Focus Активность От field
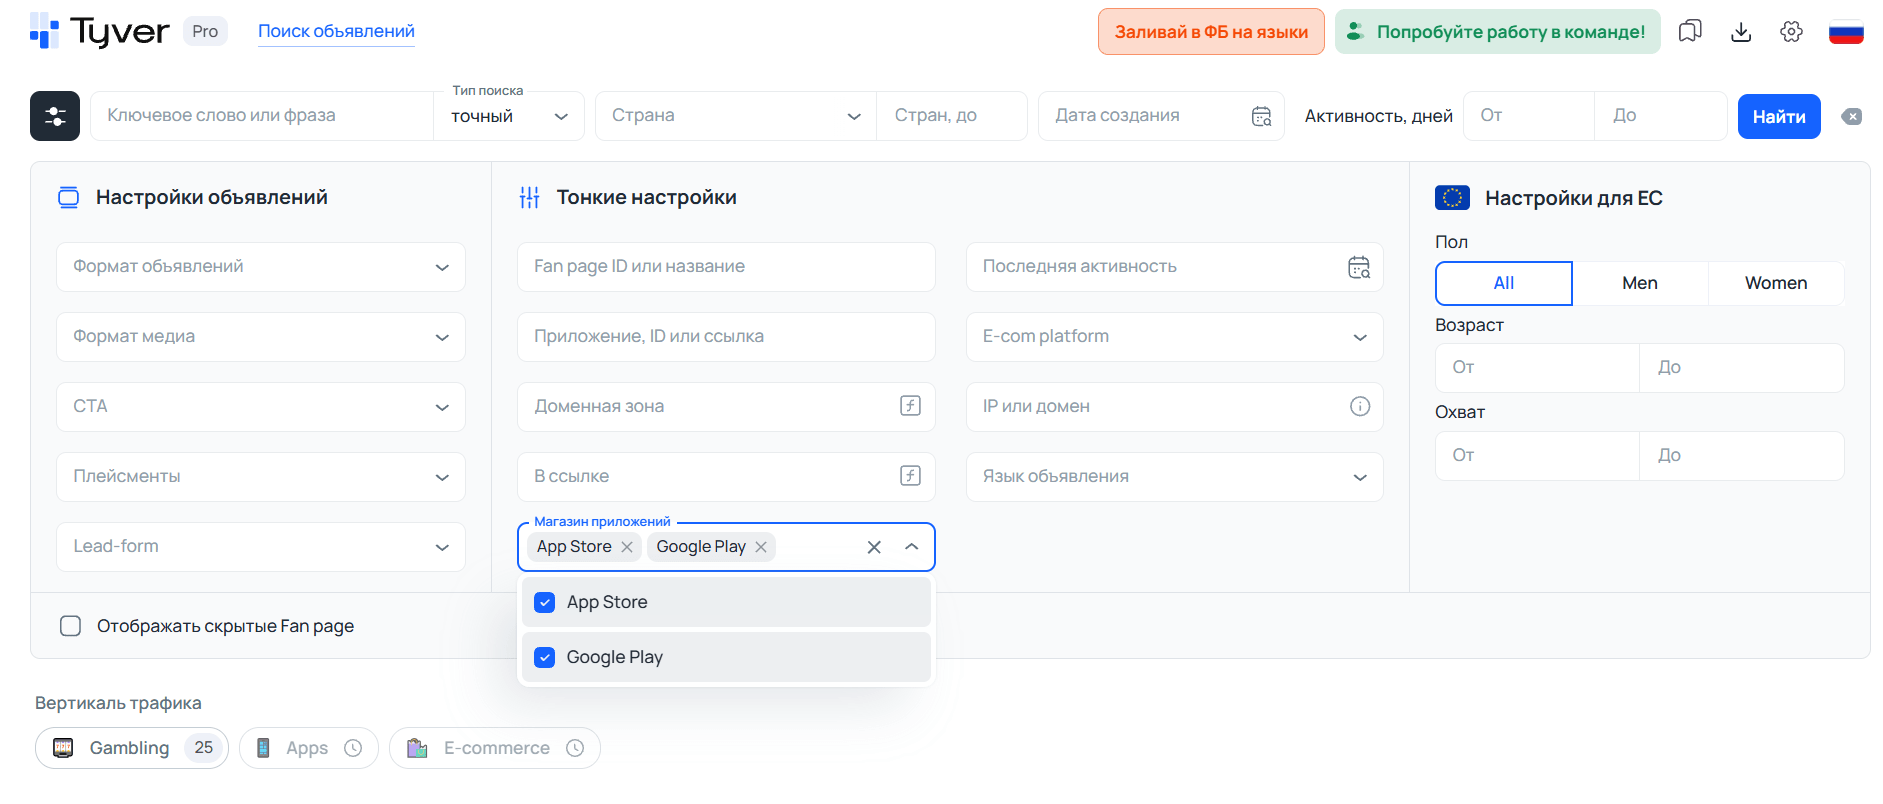The height and width of the screenshot is (804, 1883). (x=1529, y=116)
